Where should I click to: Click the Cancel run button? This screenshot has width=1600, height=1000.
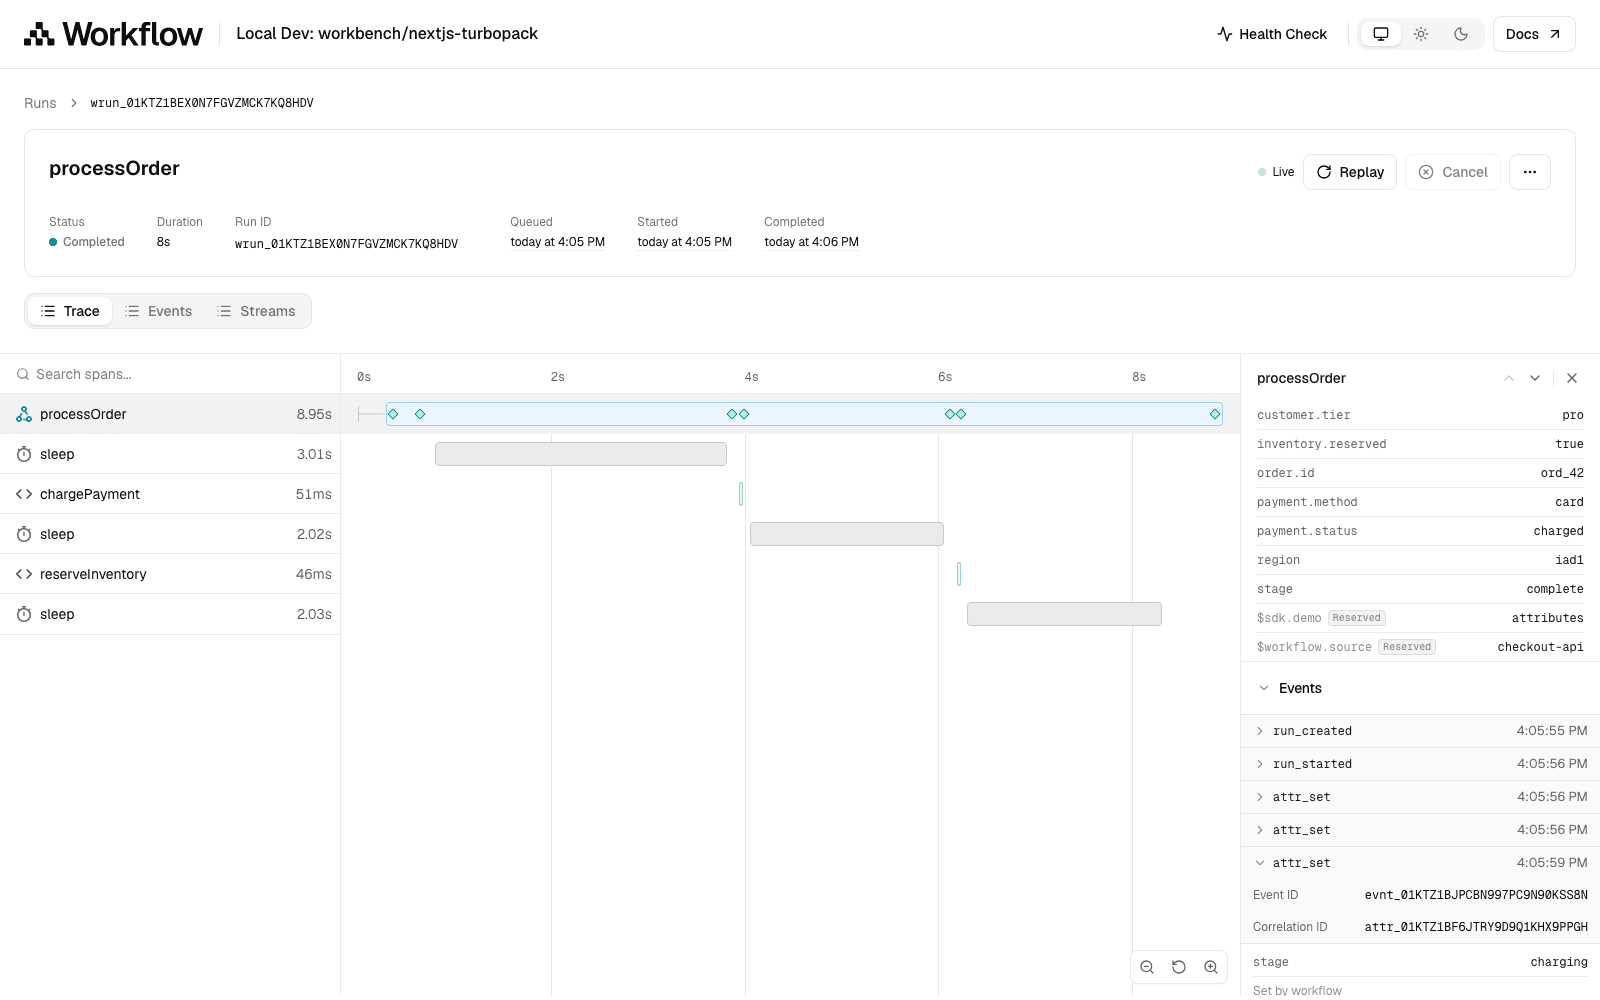1453,172
